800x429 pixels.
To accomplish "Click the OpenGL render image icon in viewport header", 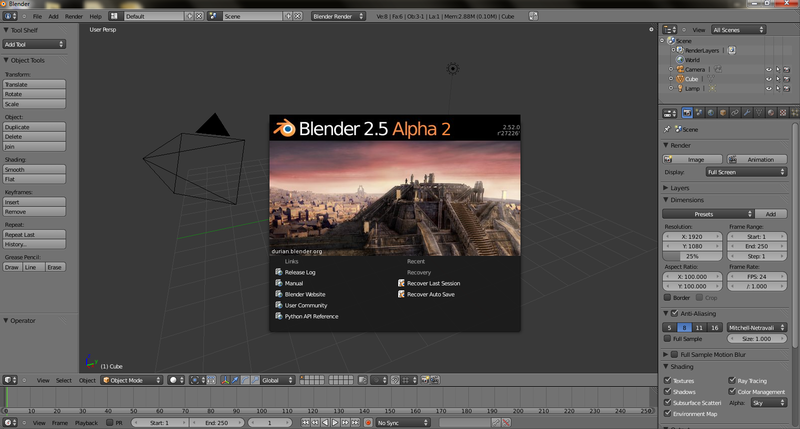I will 424,380.
